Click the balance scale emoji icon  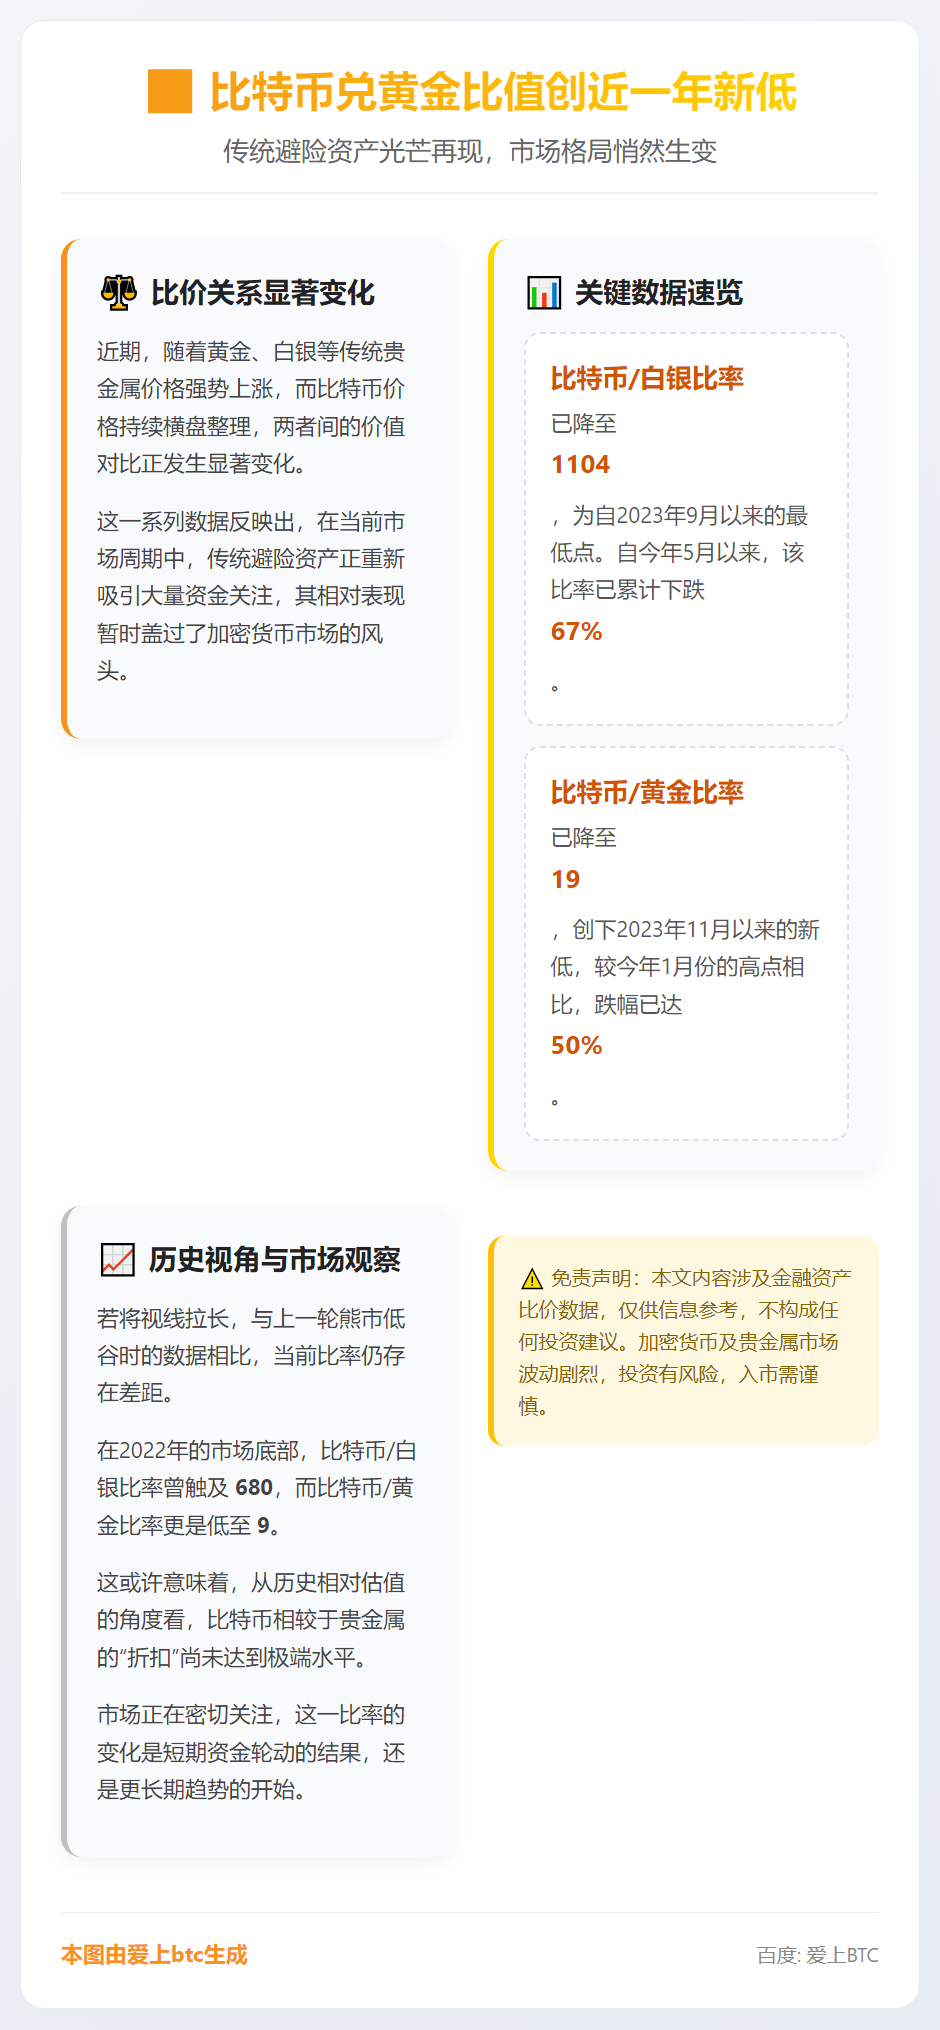119,293
